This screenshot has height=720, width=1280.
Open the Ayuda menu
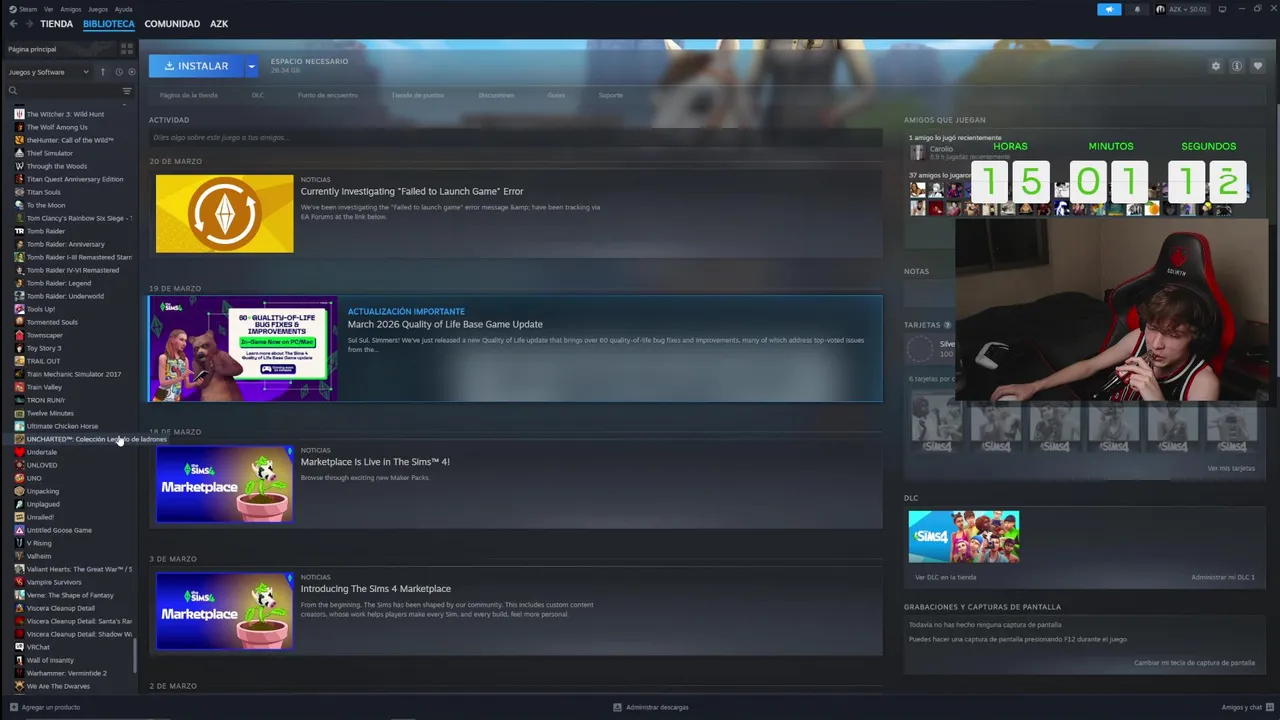point(123,9)
